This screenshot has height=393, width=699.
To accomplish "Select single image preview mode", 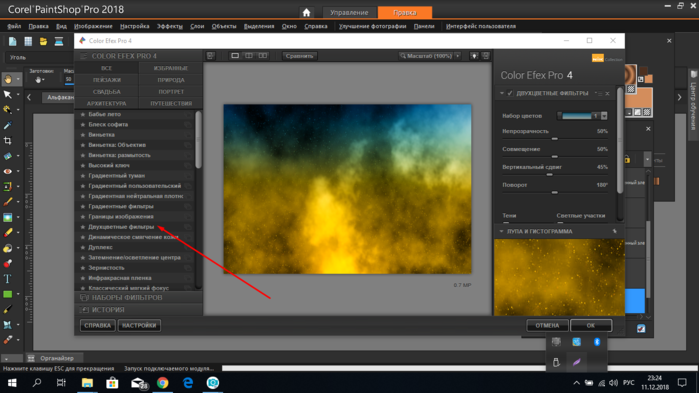I will (x=235, y=56).
